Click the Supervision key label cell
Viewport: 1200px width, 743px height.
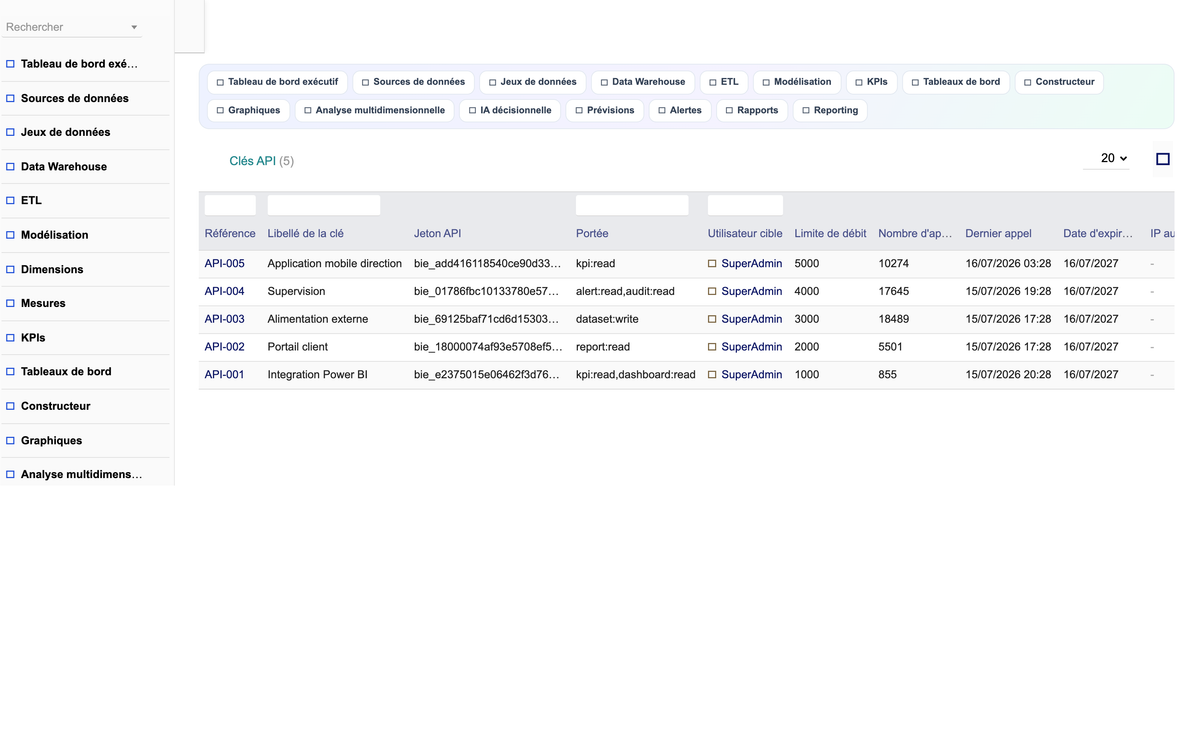[x=296, y=292]
